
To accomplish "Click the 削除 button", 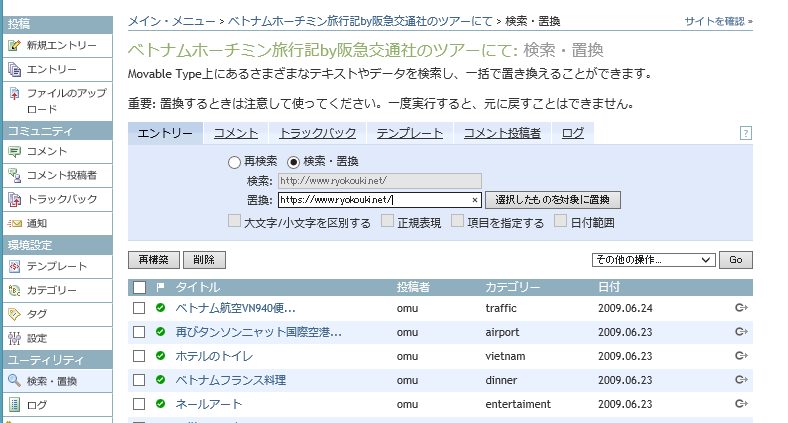I will pos(204,260).
